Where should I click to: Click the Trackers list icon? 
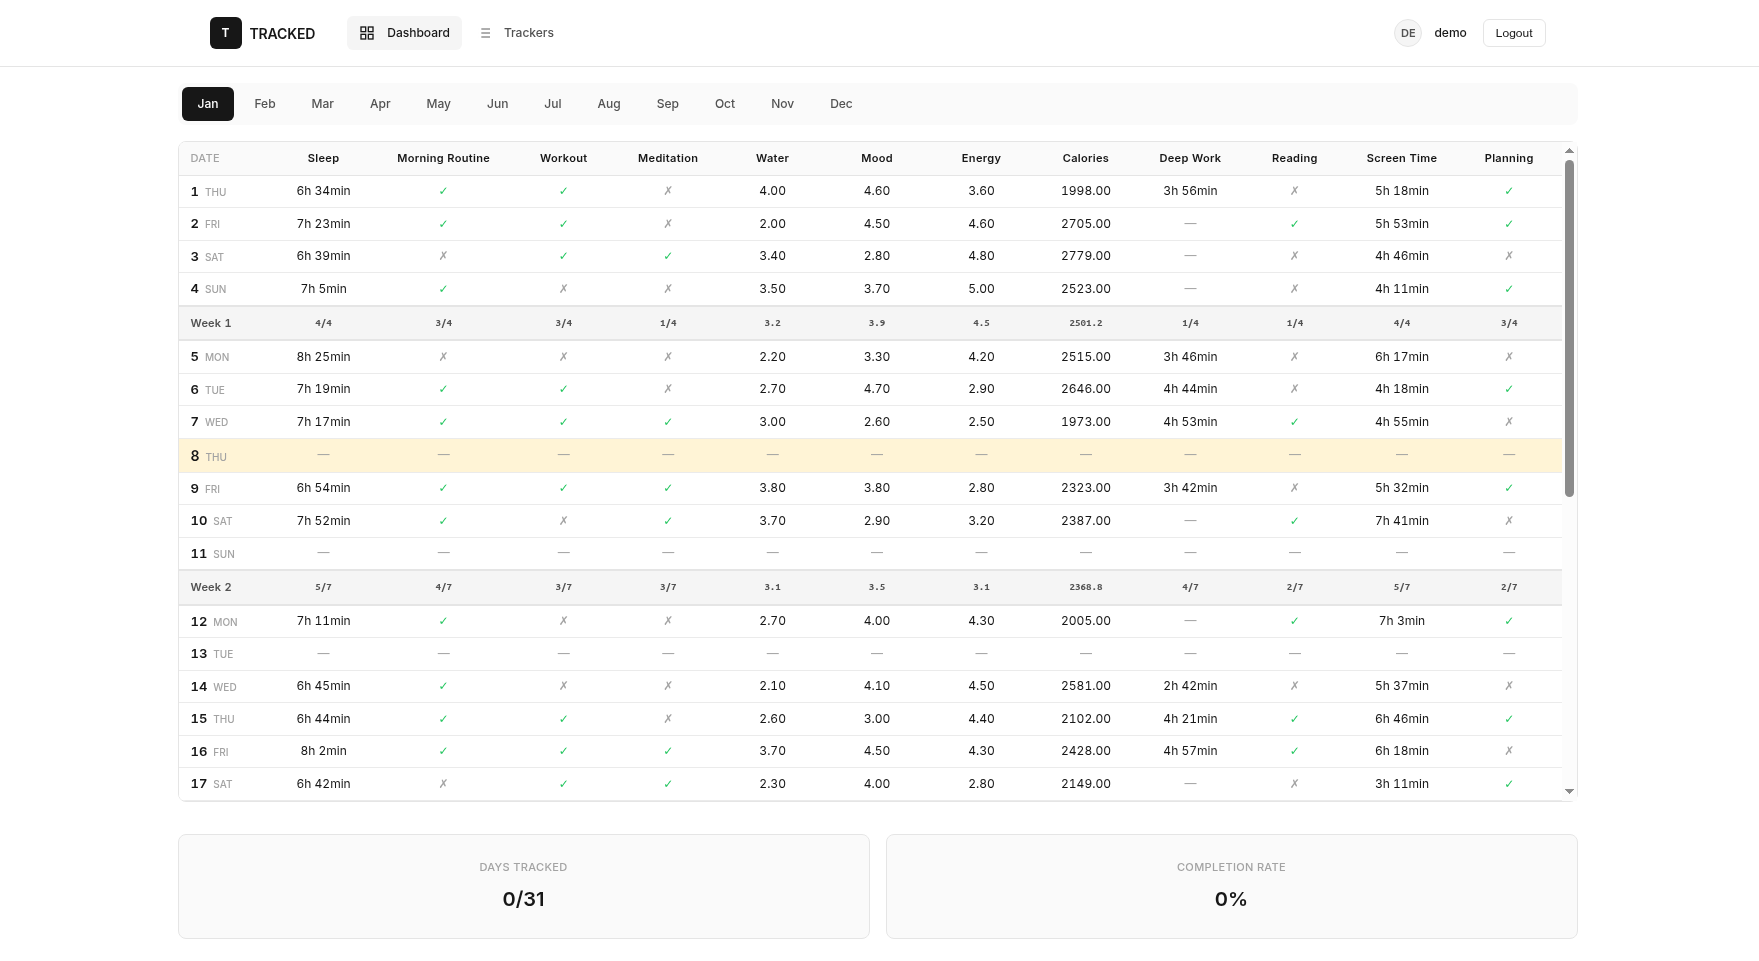tap(486, 33)
